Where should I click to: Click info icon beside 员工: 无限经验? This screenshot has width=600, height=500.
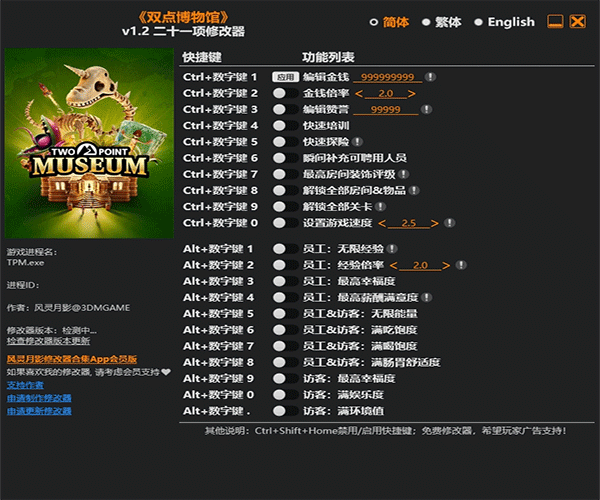391,247
